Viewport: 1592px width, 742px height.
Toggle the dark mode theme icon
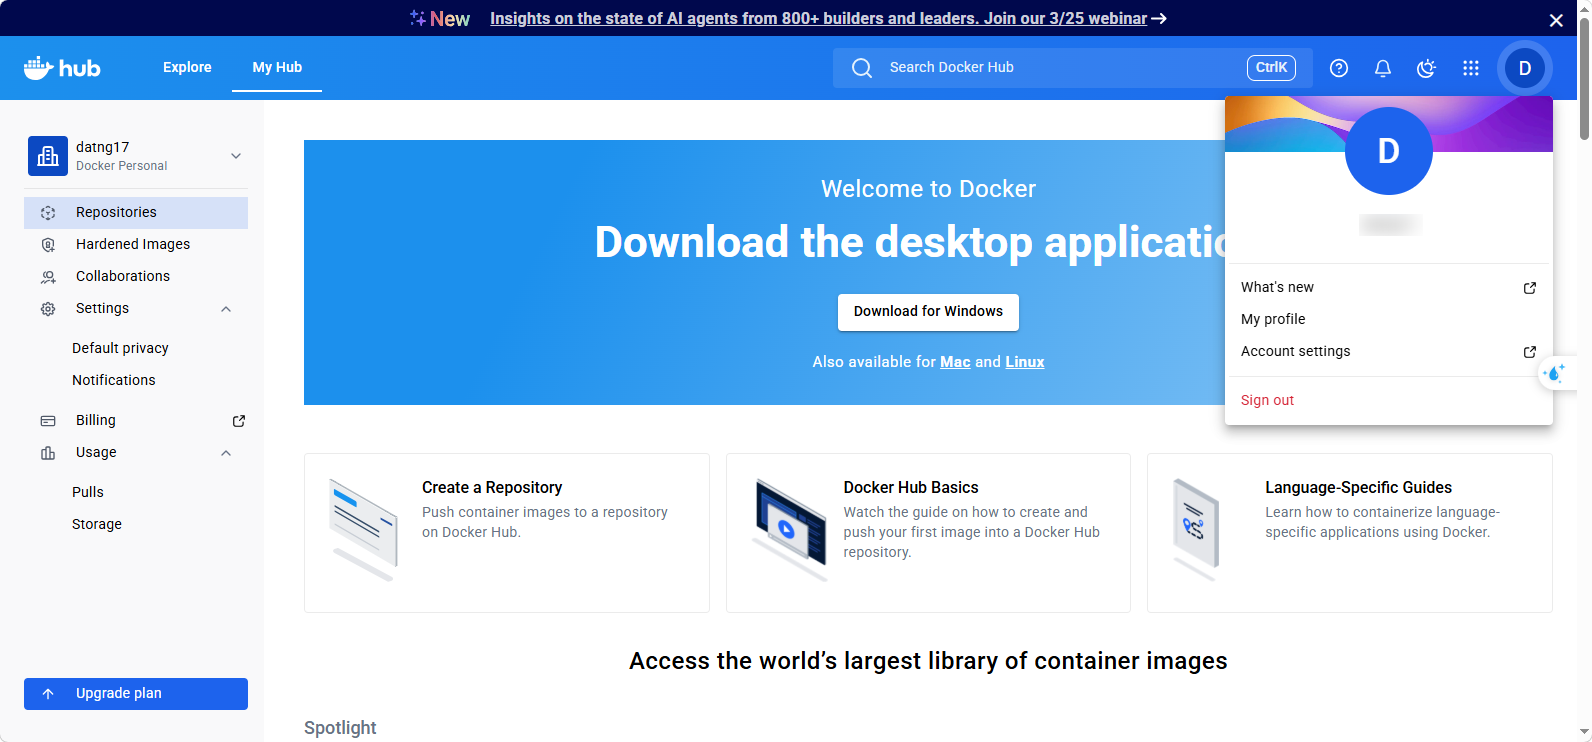(1427, 68)
